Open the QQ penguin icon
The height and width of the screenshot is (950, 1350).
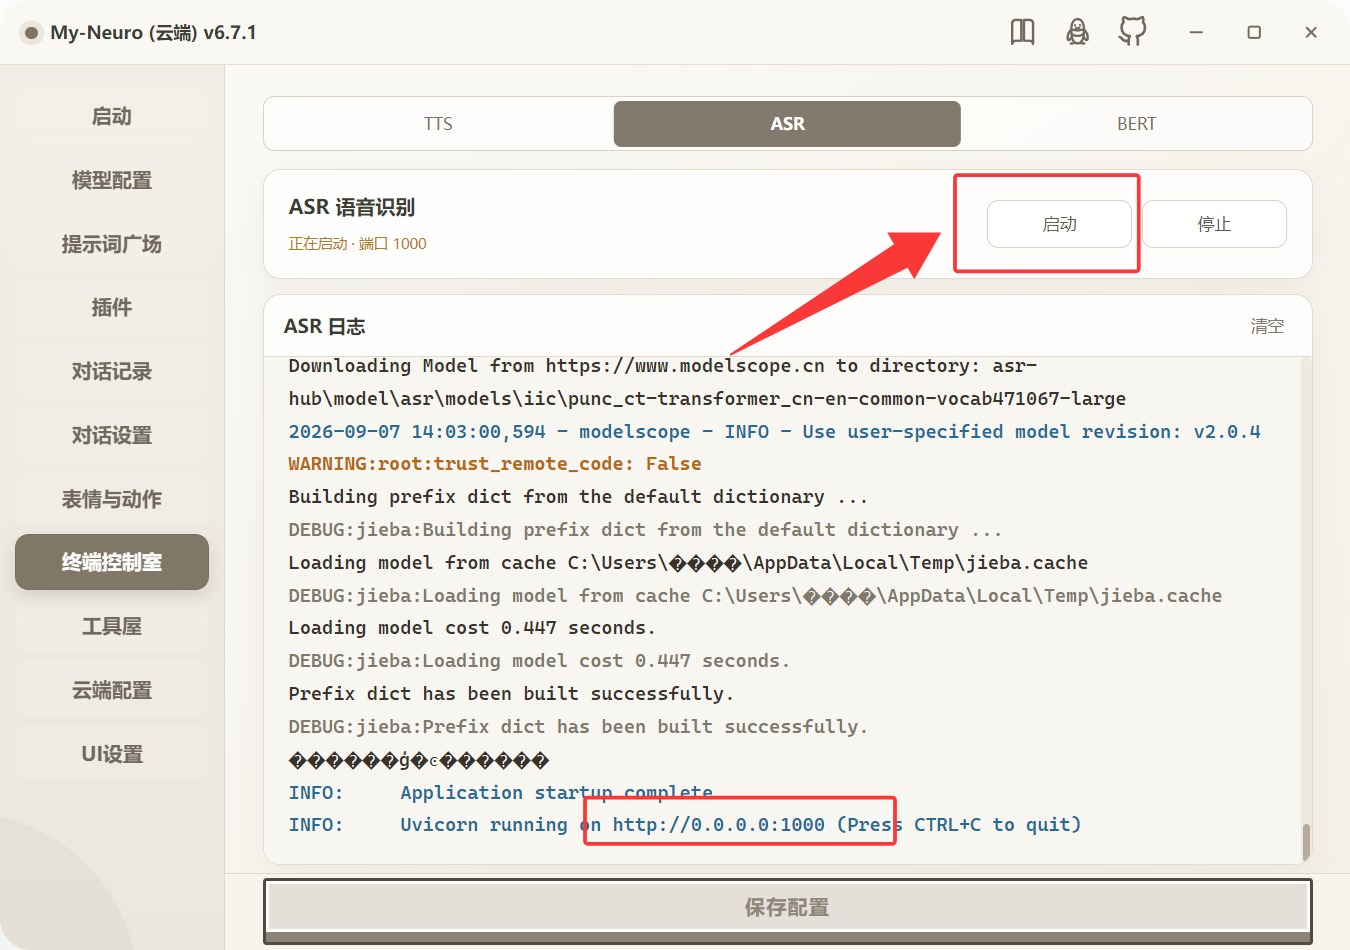1077,32
